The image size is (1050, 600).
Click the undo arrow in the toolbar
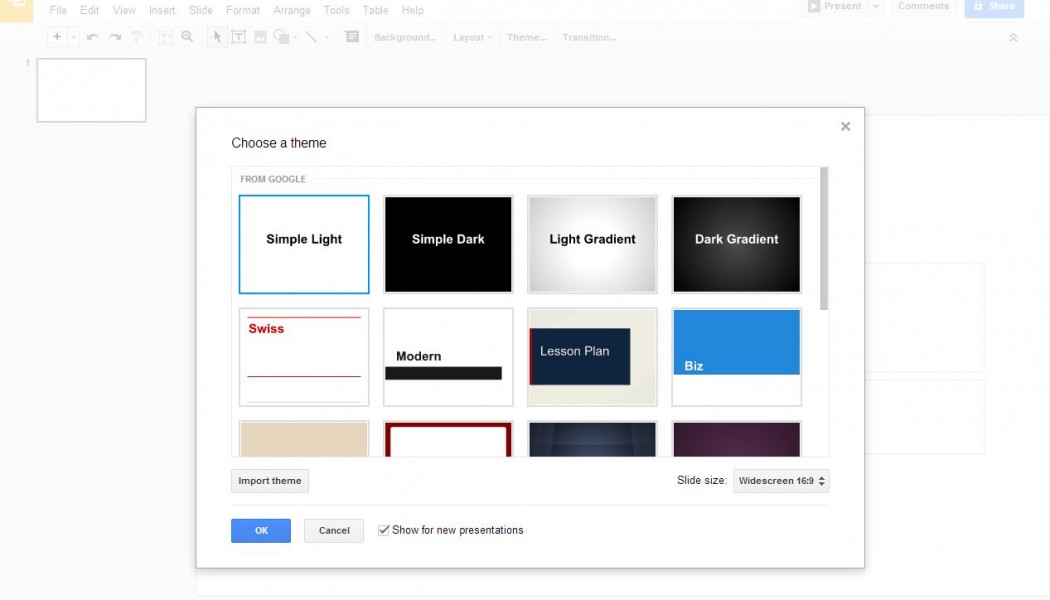pos(93,37)
